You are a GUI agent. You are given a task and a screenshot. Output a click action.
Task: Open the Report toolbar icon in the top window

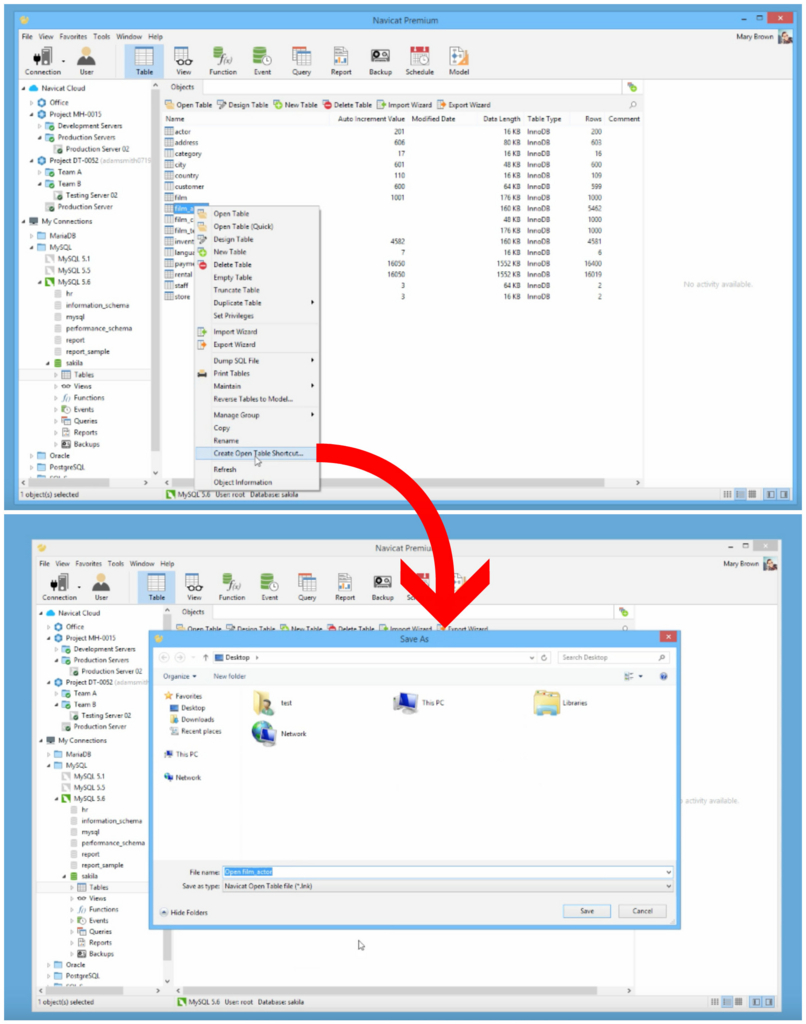[341, 61]
